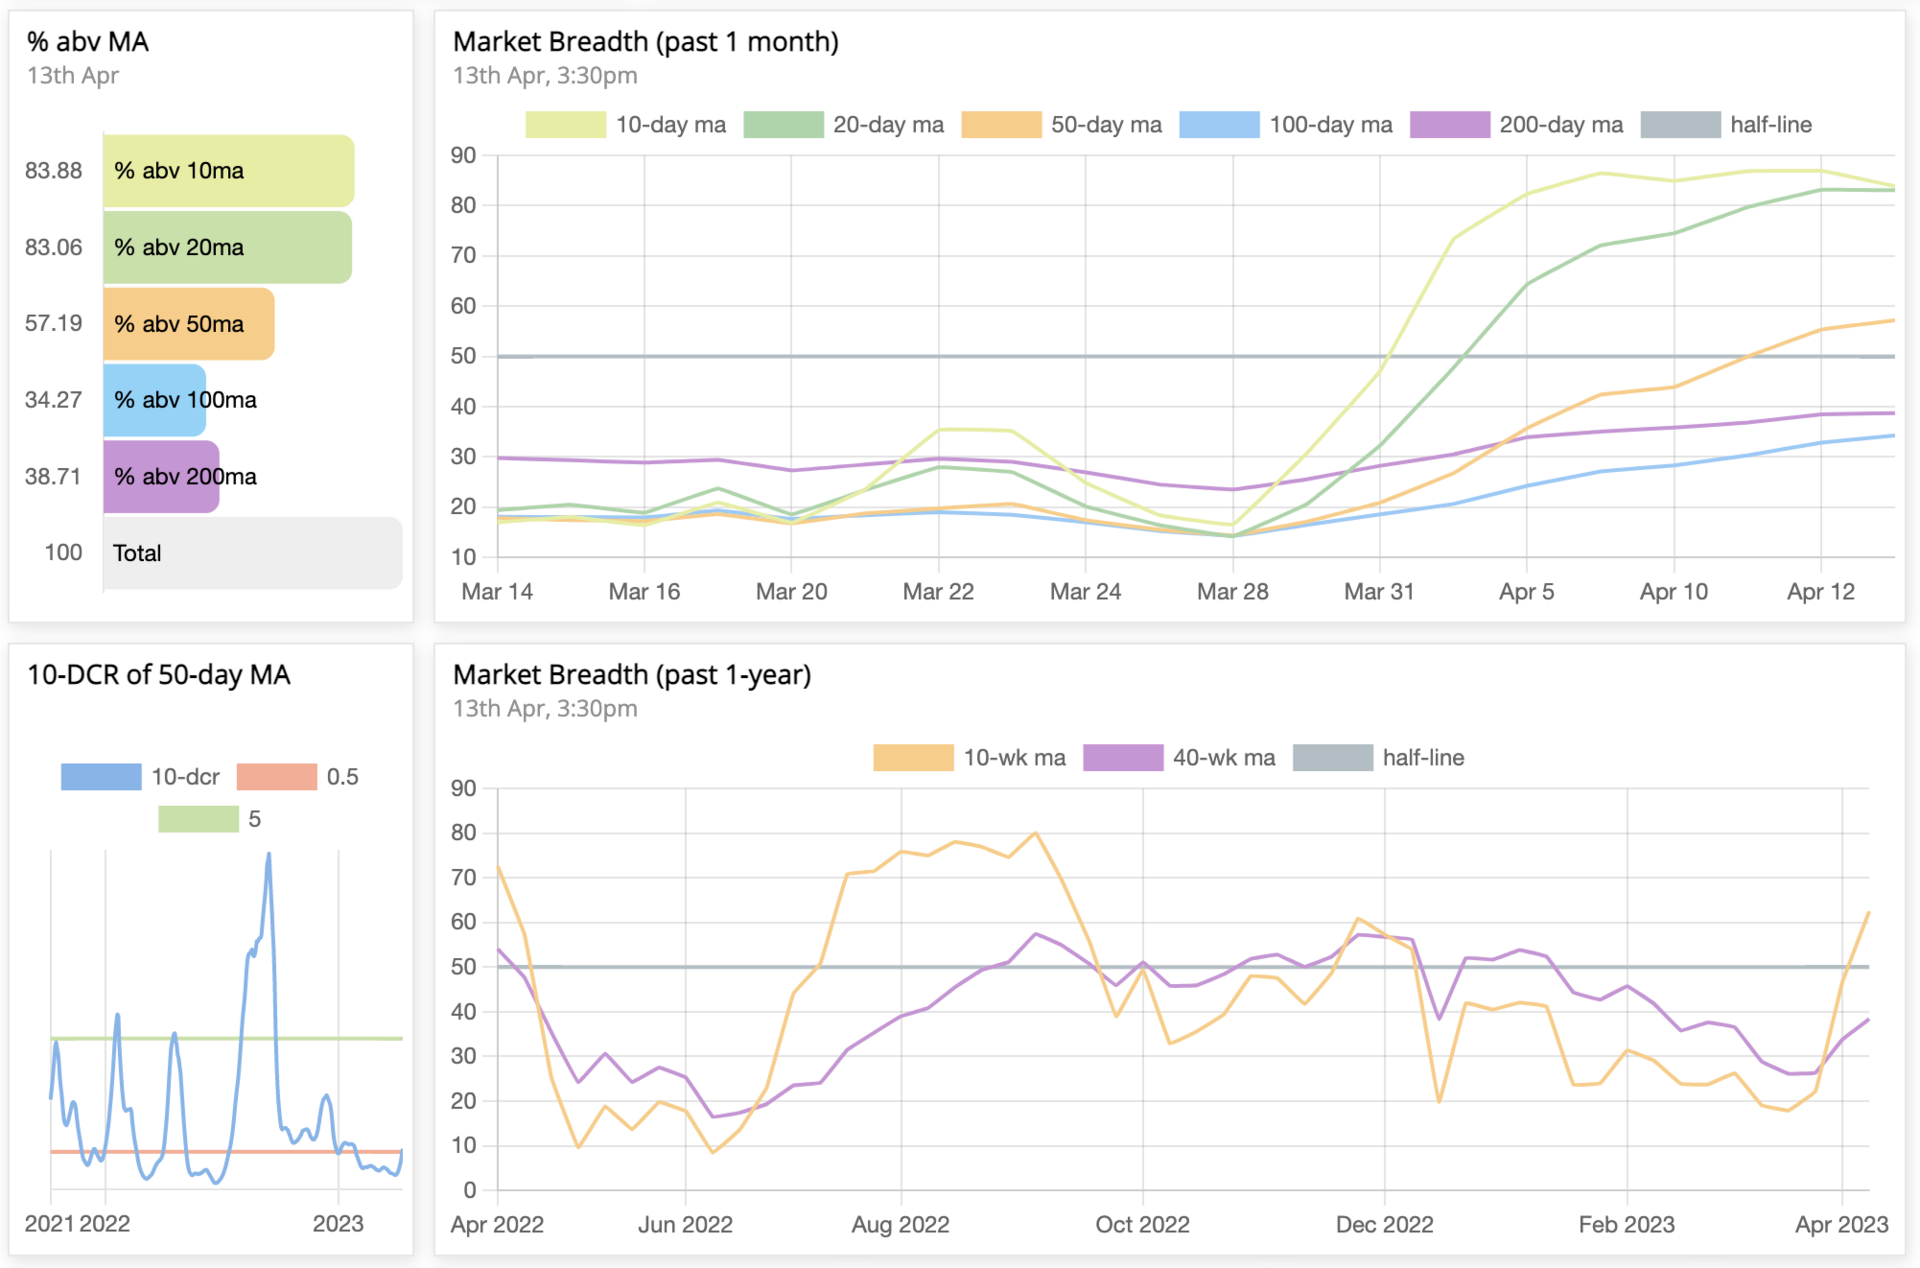Click the % abv 100ma bar
Screen dimensions: 1920x1268
[x=154, y=400]
